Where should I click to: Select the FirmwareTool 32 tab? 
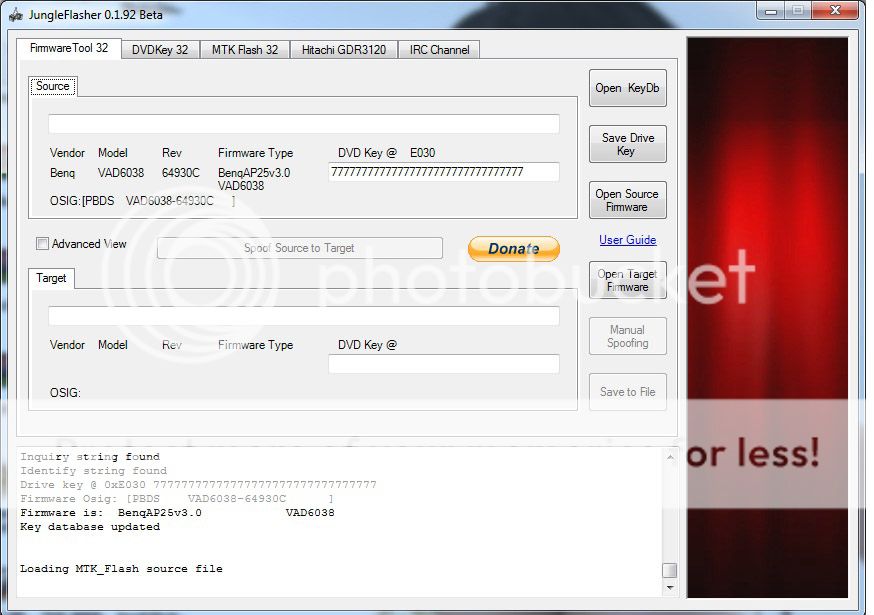(69, 48)
